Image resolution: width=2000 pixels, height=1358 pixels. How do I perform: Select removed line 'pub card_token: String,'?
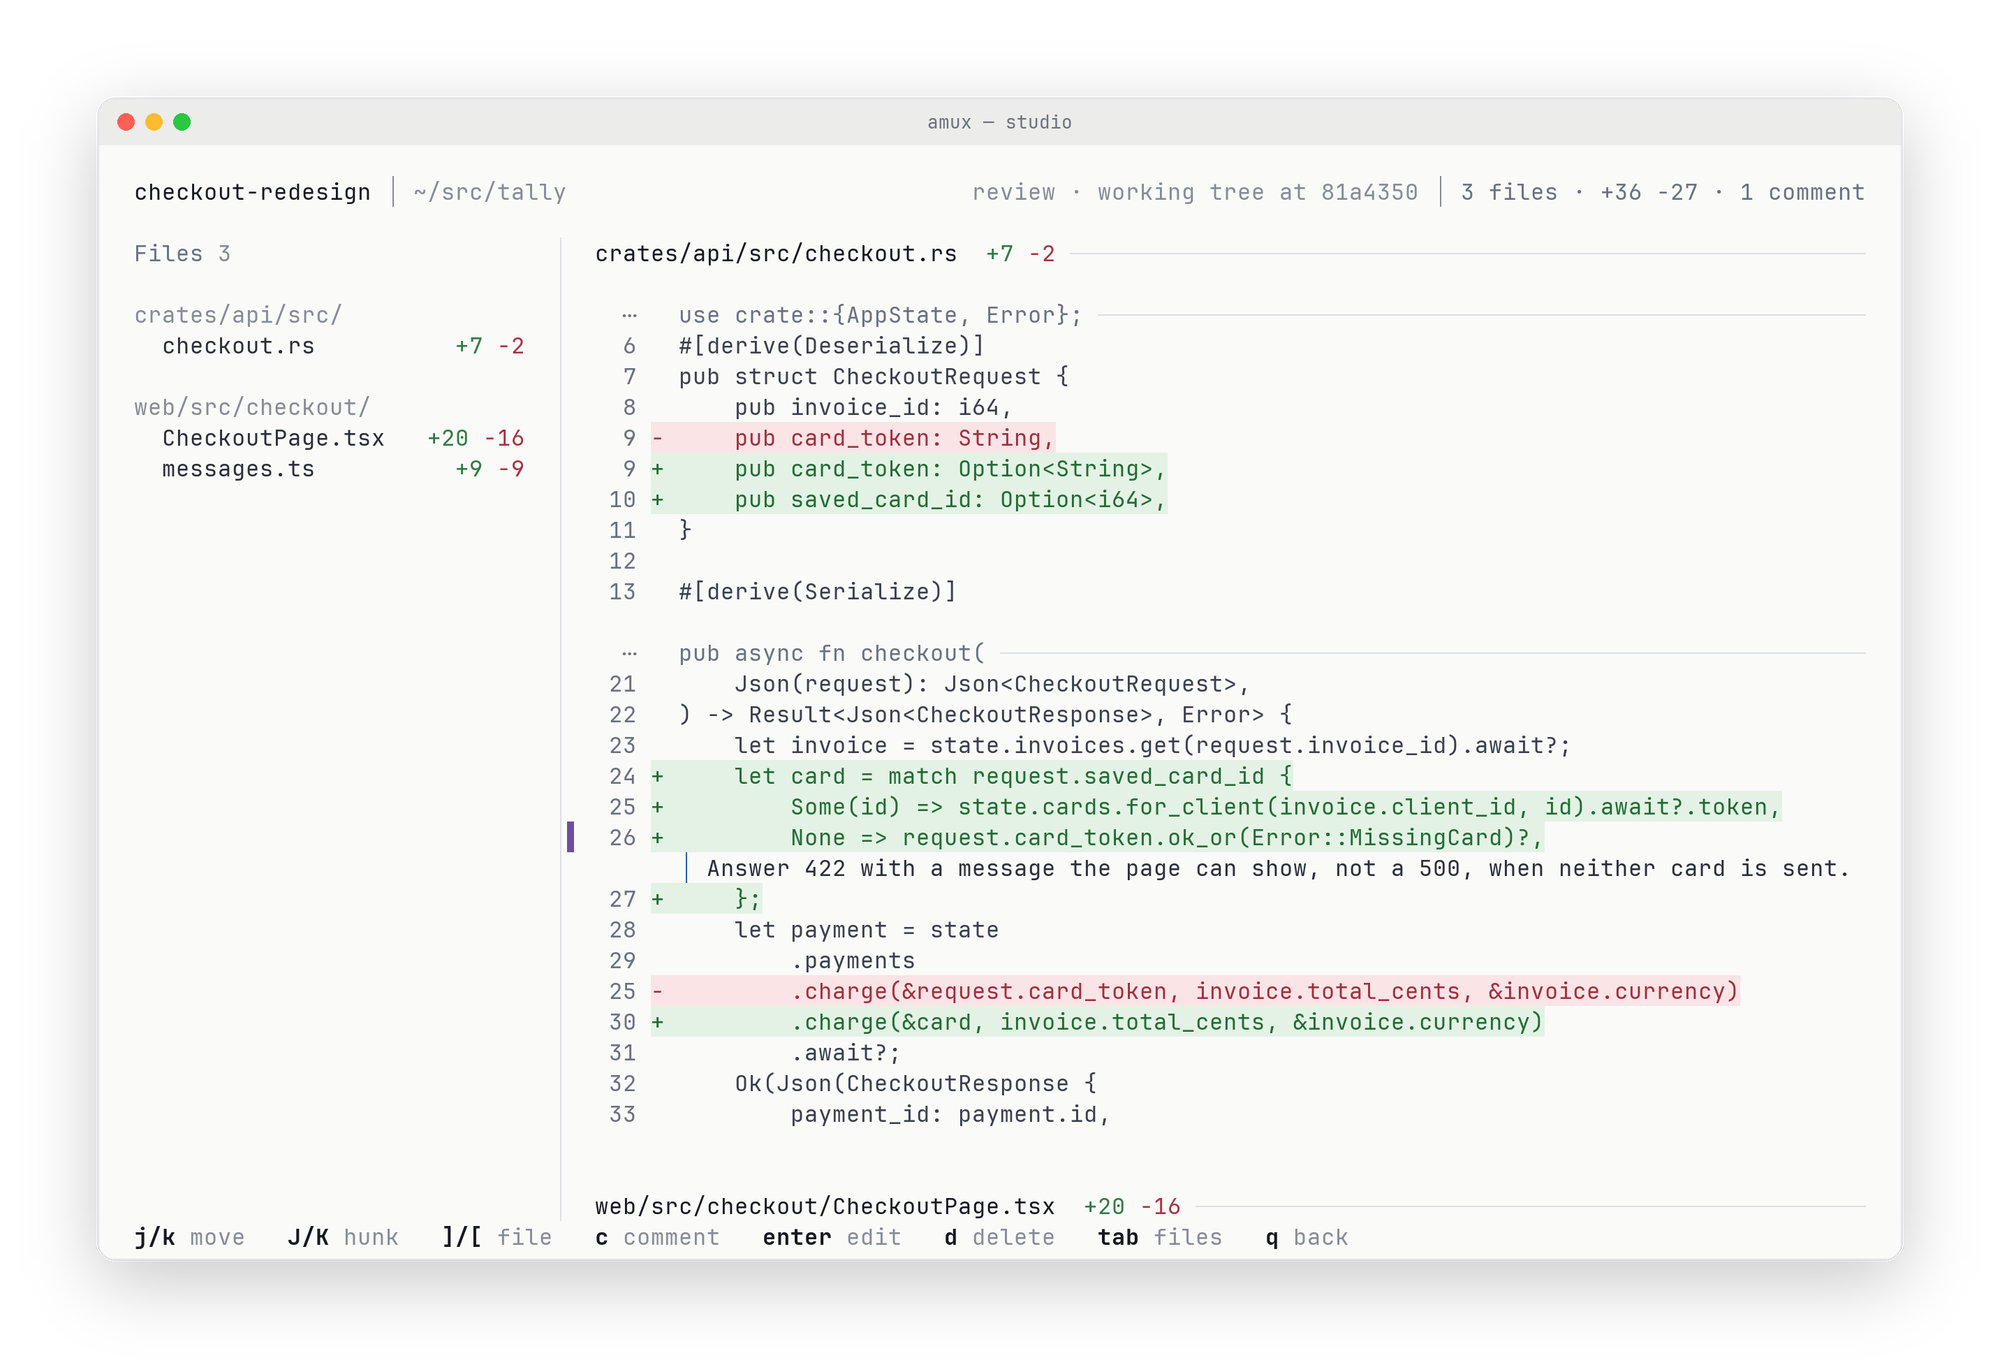tap(853, 438)
